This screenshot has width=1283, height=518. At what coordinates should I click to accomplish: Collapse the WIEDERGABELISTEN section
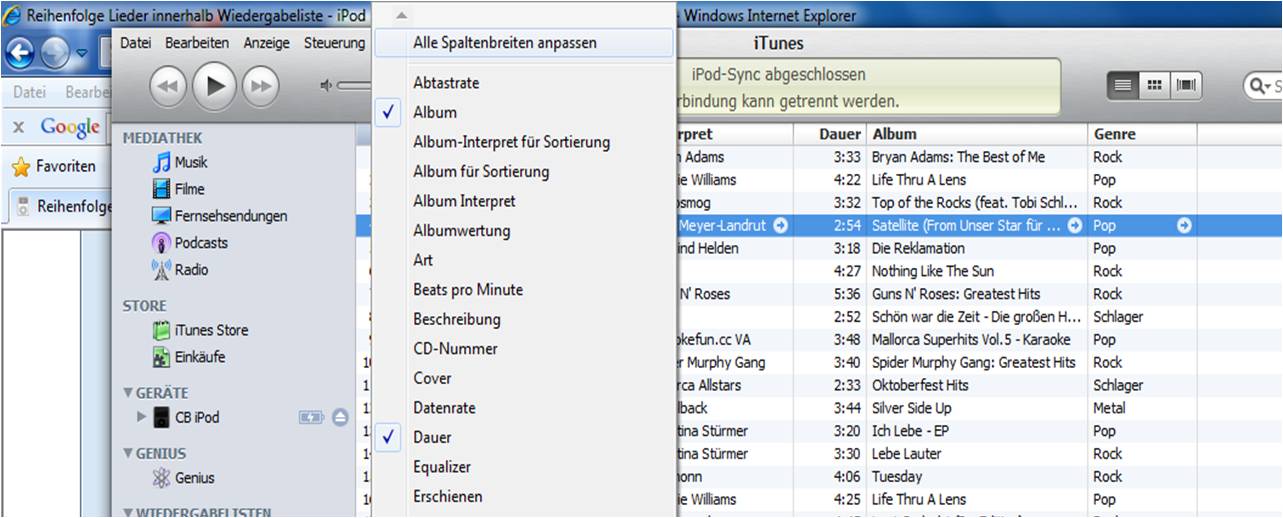[128, 513]
